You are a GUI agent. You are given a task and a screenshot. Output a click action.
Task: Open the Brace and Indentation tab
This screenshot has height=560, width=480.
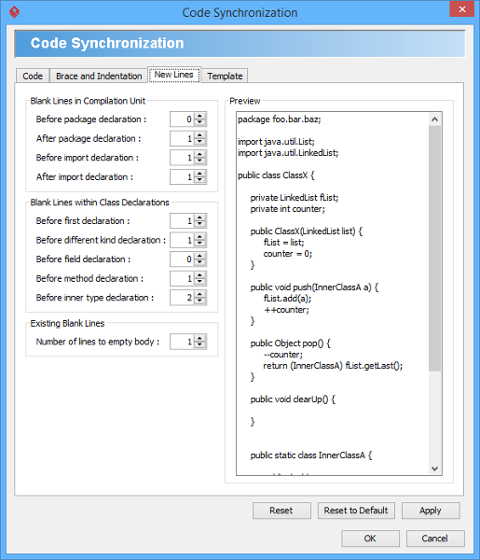99,76
